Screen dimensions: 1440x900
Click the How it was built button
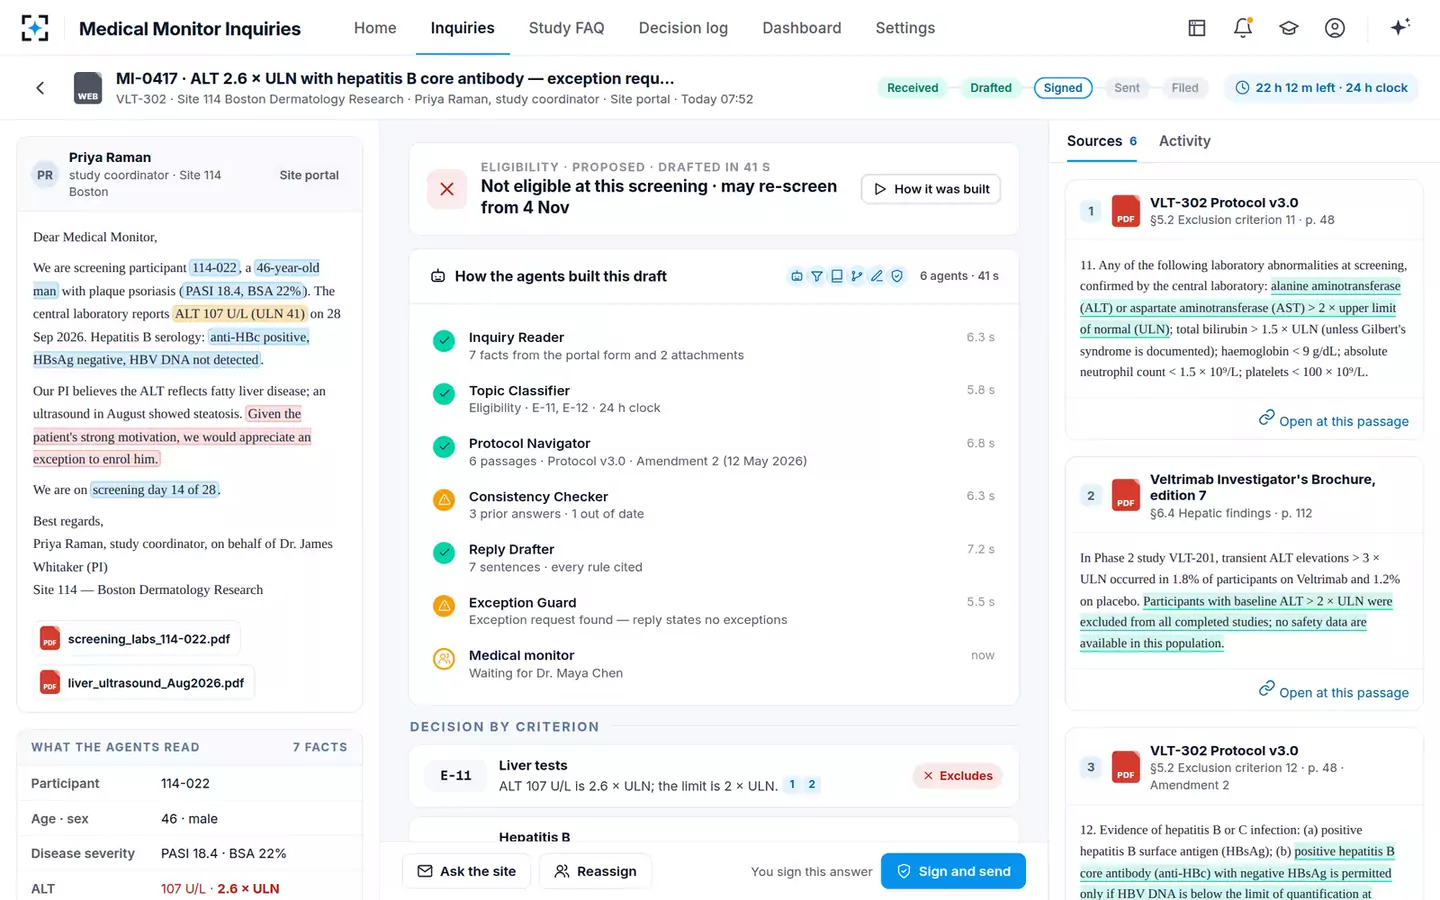tap(931, 189)
